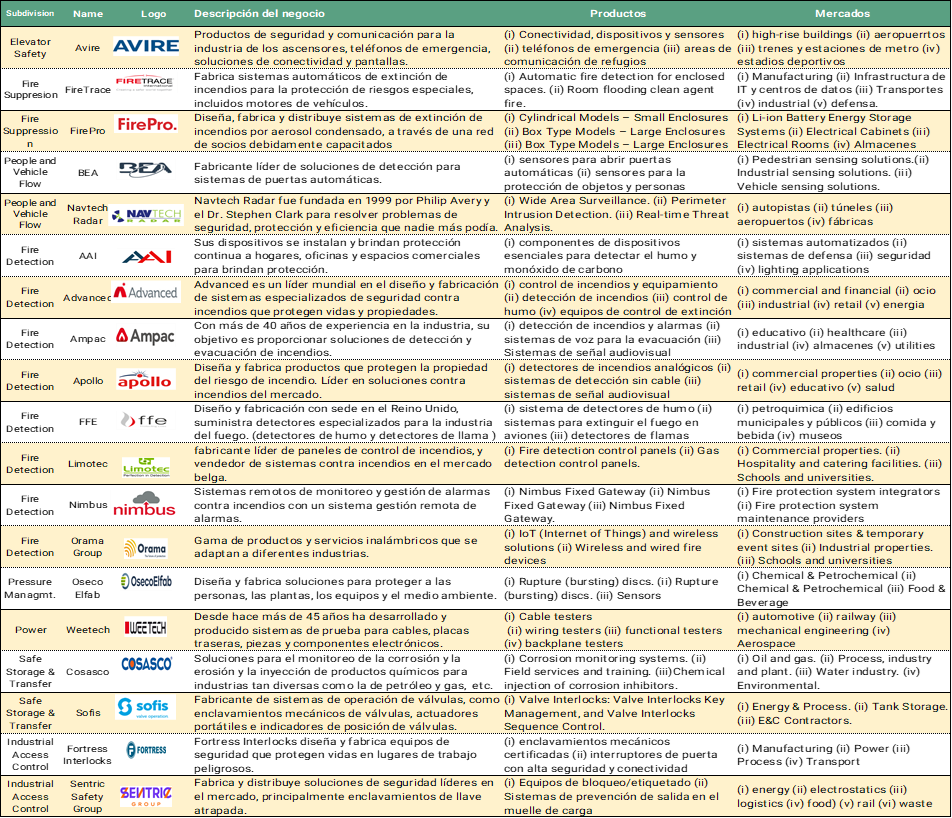Click the Limotec name cell

pos(87,464)
